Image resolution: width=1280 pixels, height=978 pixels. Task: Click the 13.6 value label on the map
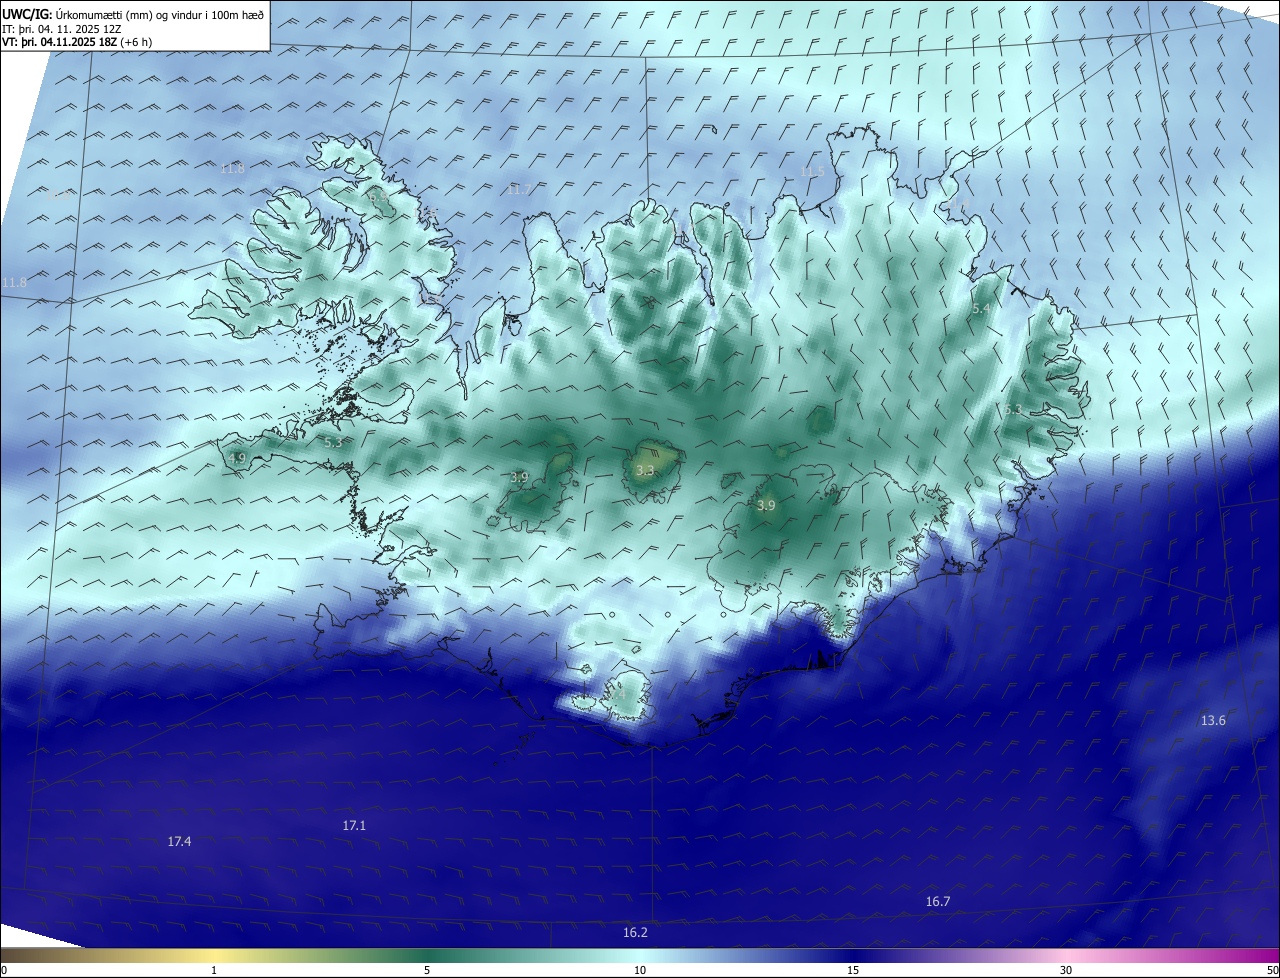coord(1213,721)
